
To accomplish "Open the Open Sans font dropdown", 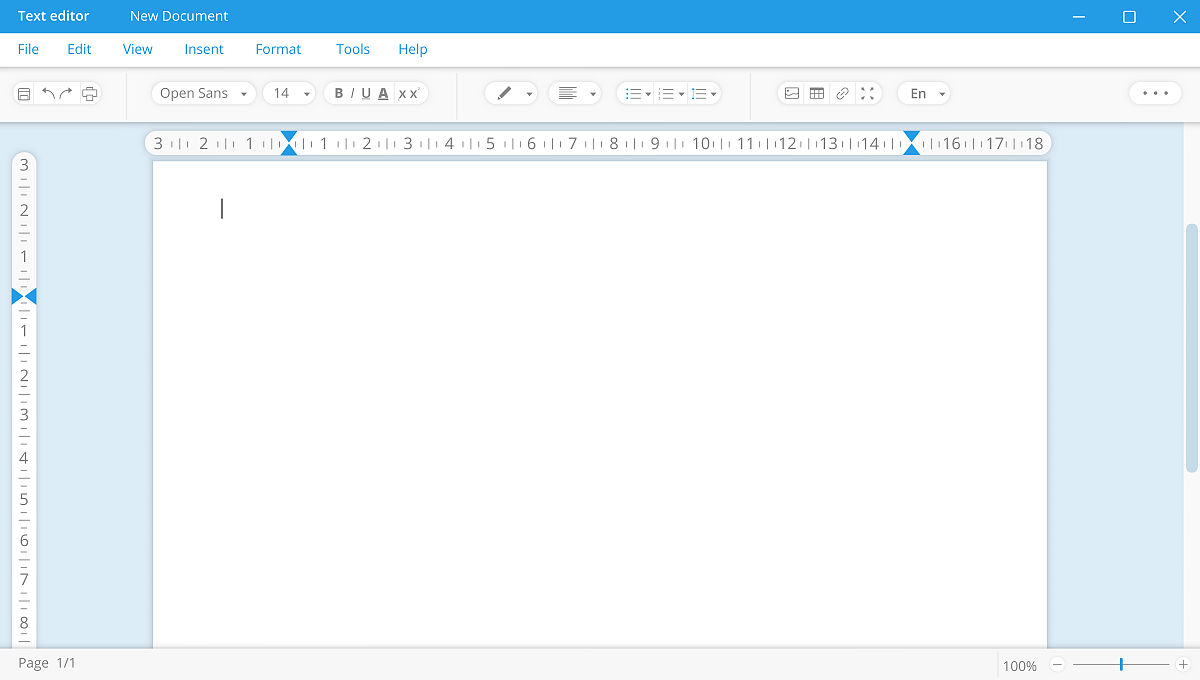I will [203, 94].
